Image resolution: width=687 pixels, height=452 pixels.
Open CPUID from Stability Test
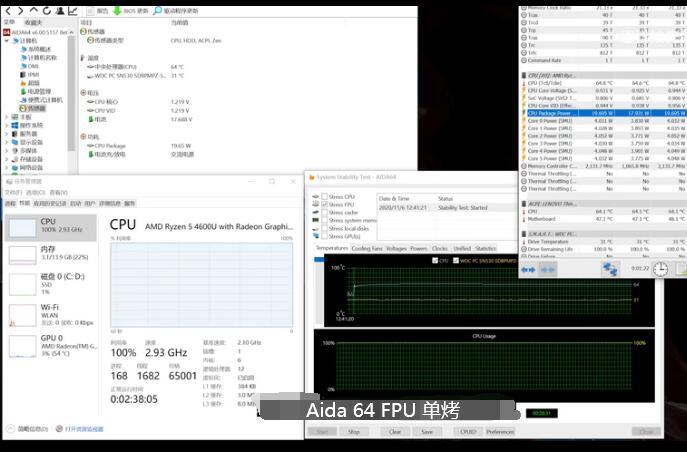point(468,432)
